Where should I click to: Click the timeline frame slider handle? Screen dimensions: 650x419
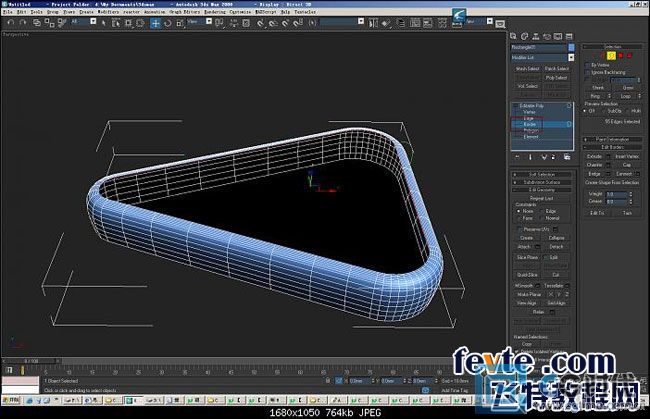(x=31, y=361)
